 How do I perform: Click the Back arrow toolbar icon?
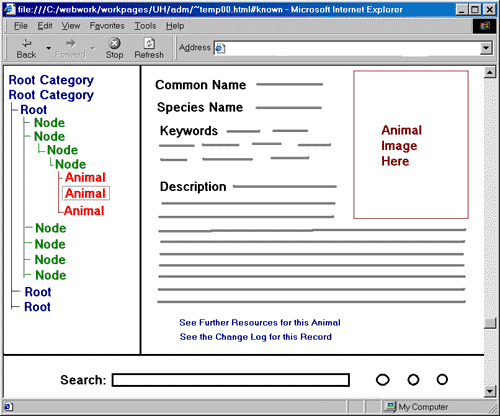(26, 43)
